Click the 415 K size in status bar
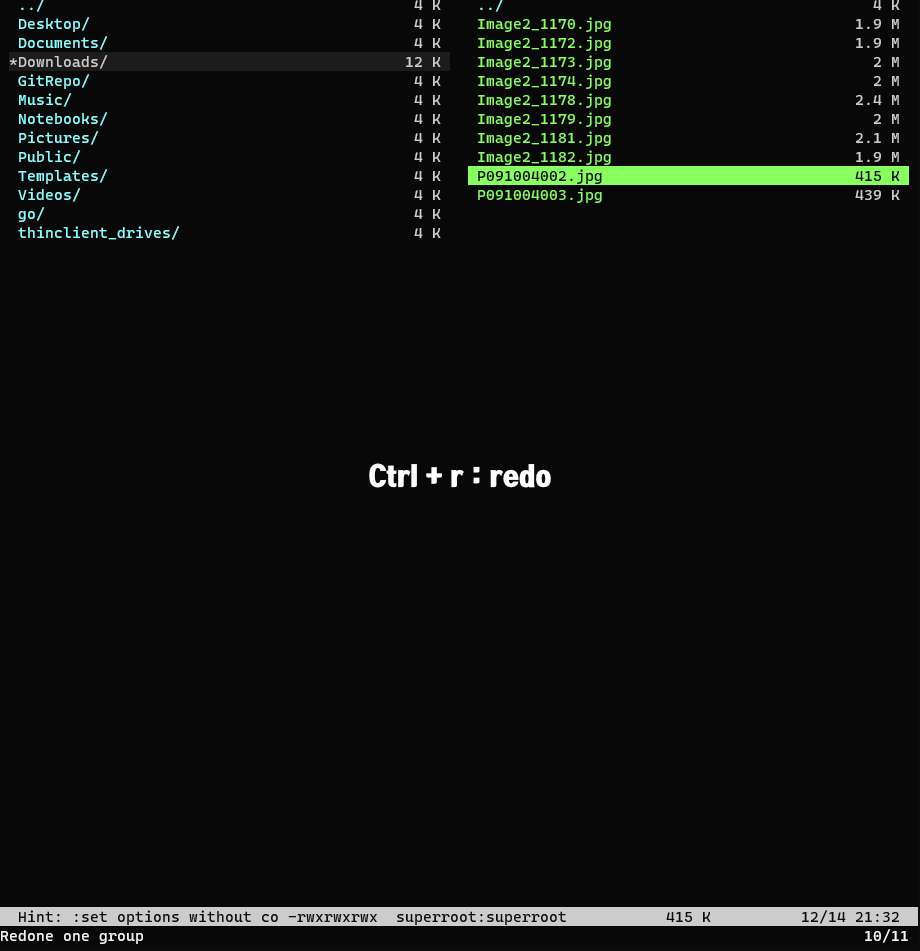This screenshot has height=951, width=920. pyautogui.click(x=688, y=916)
